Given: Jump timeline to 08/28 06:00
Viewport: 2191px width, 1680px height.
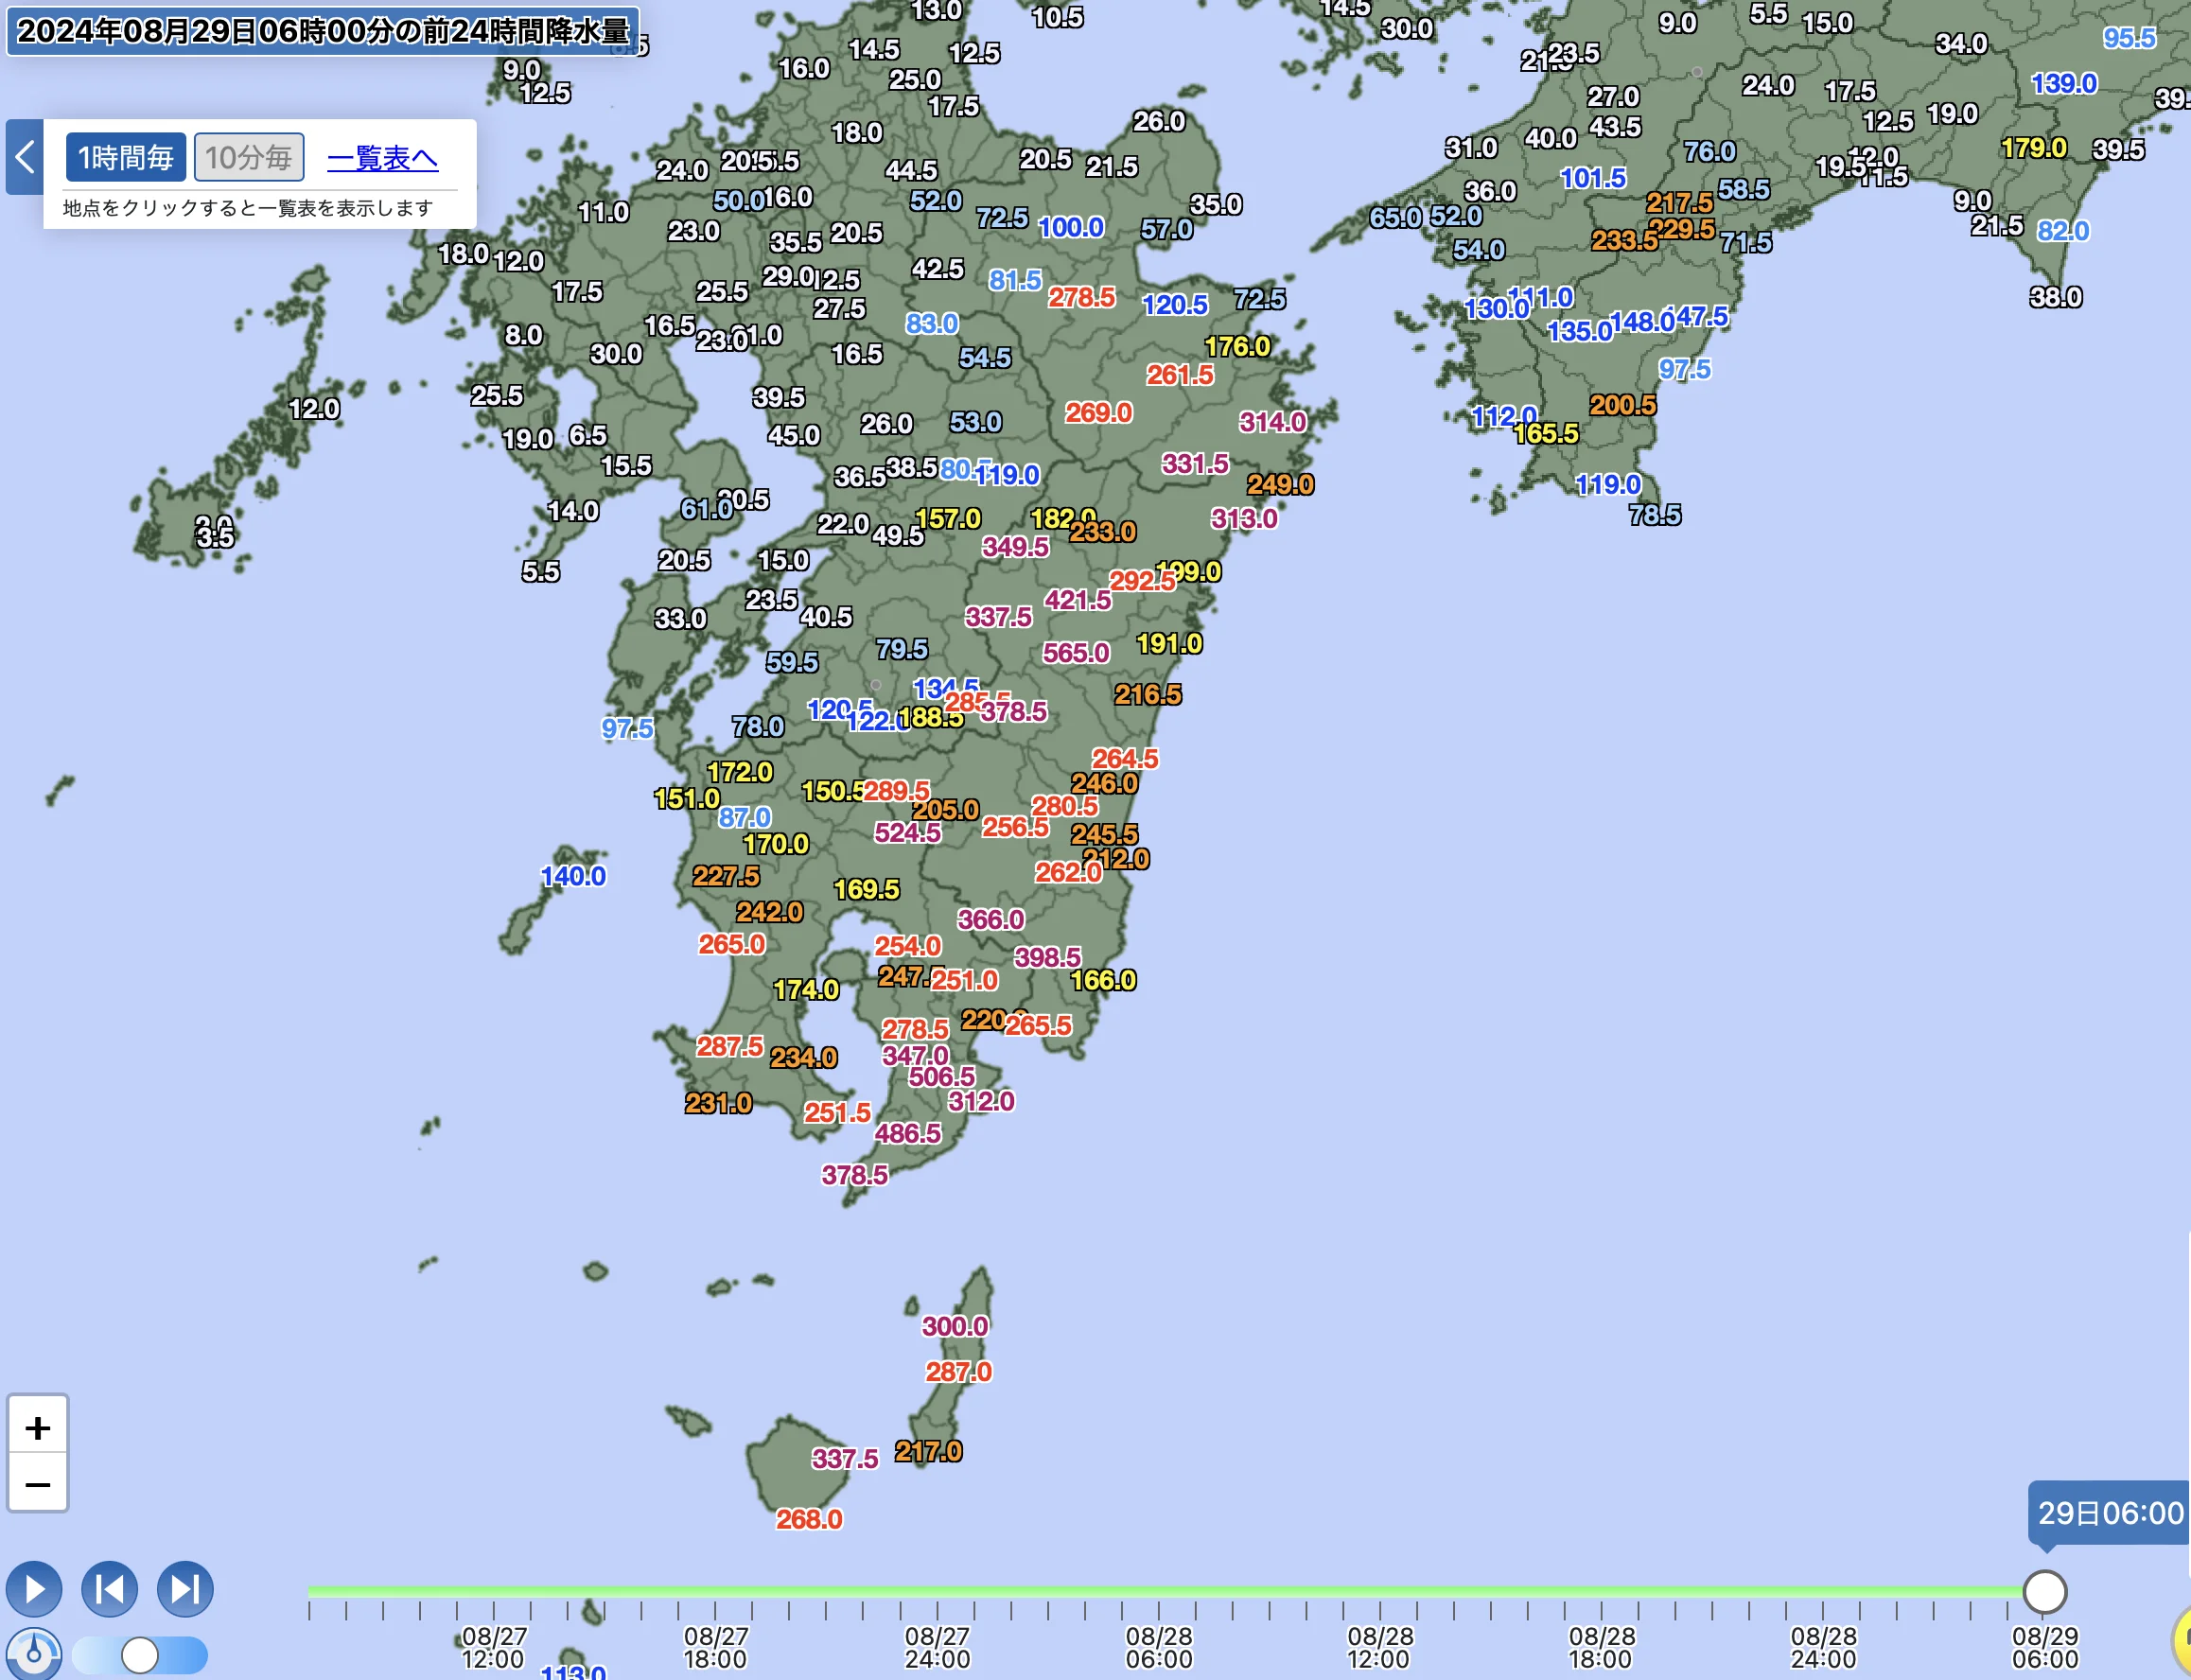Looking at the screenshot, I should (x=1159, y=1647).
